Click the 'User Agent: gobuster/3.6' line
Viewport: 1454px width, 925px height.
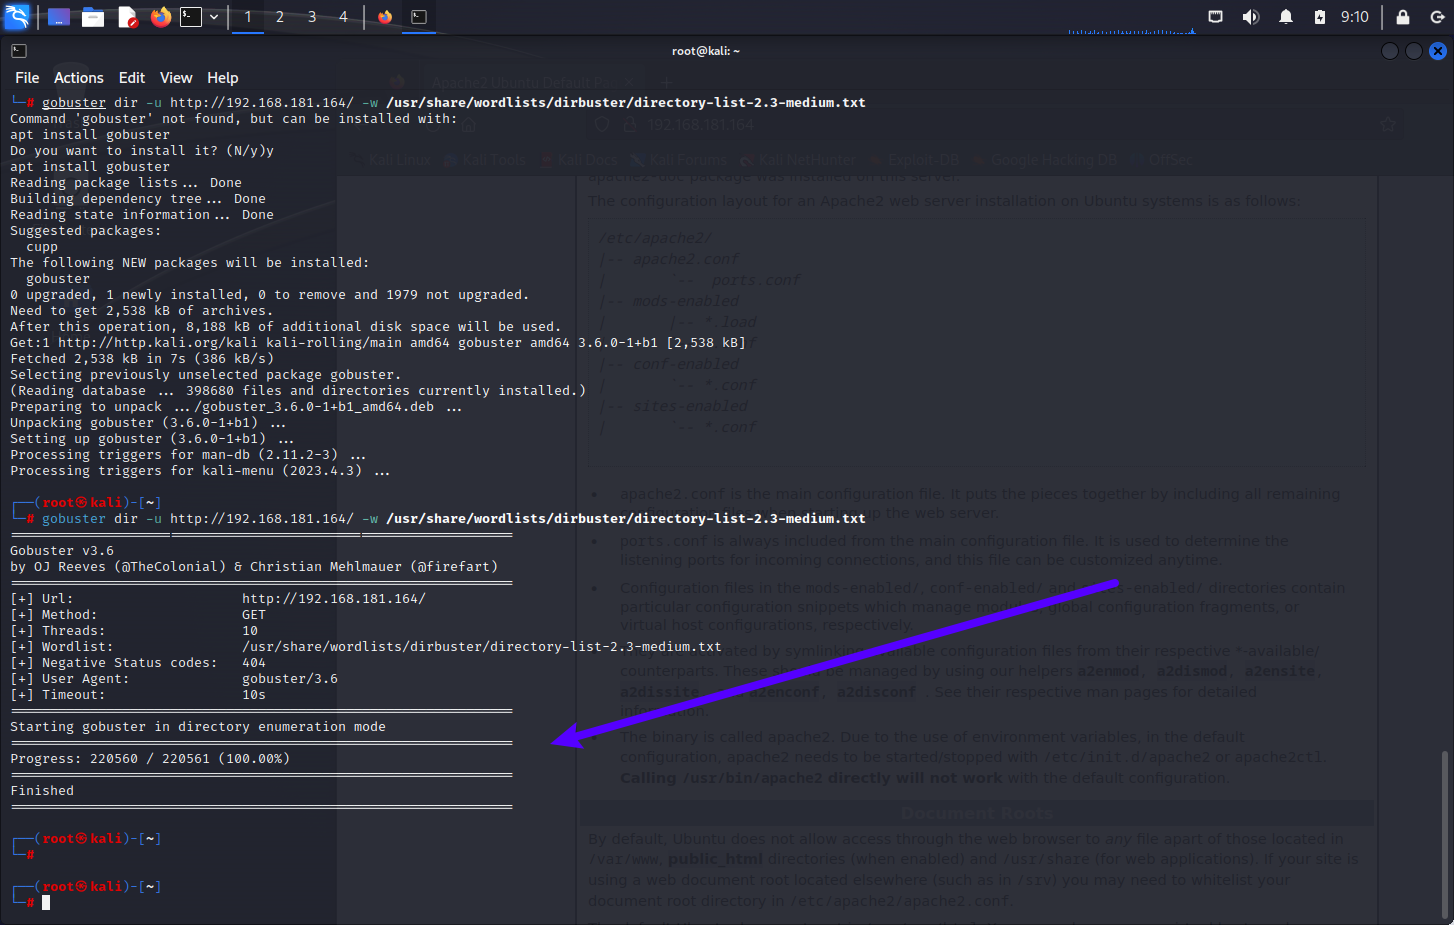[174, 679]
